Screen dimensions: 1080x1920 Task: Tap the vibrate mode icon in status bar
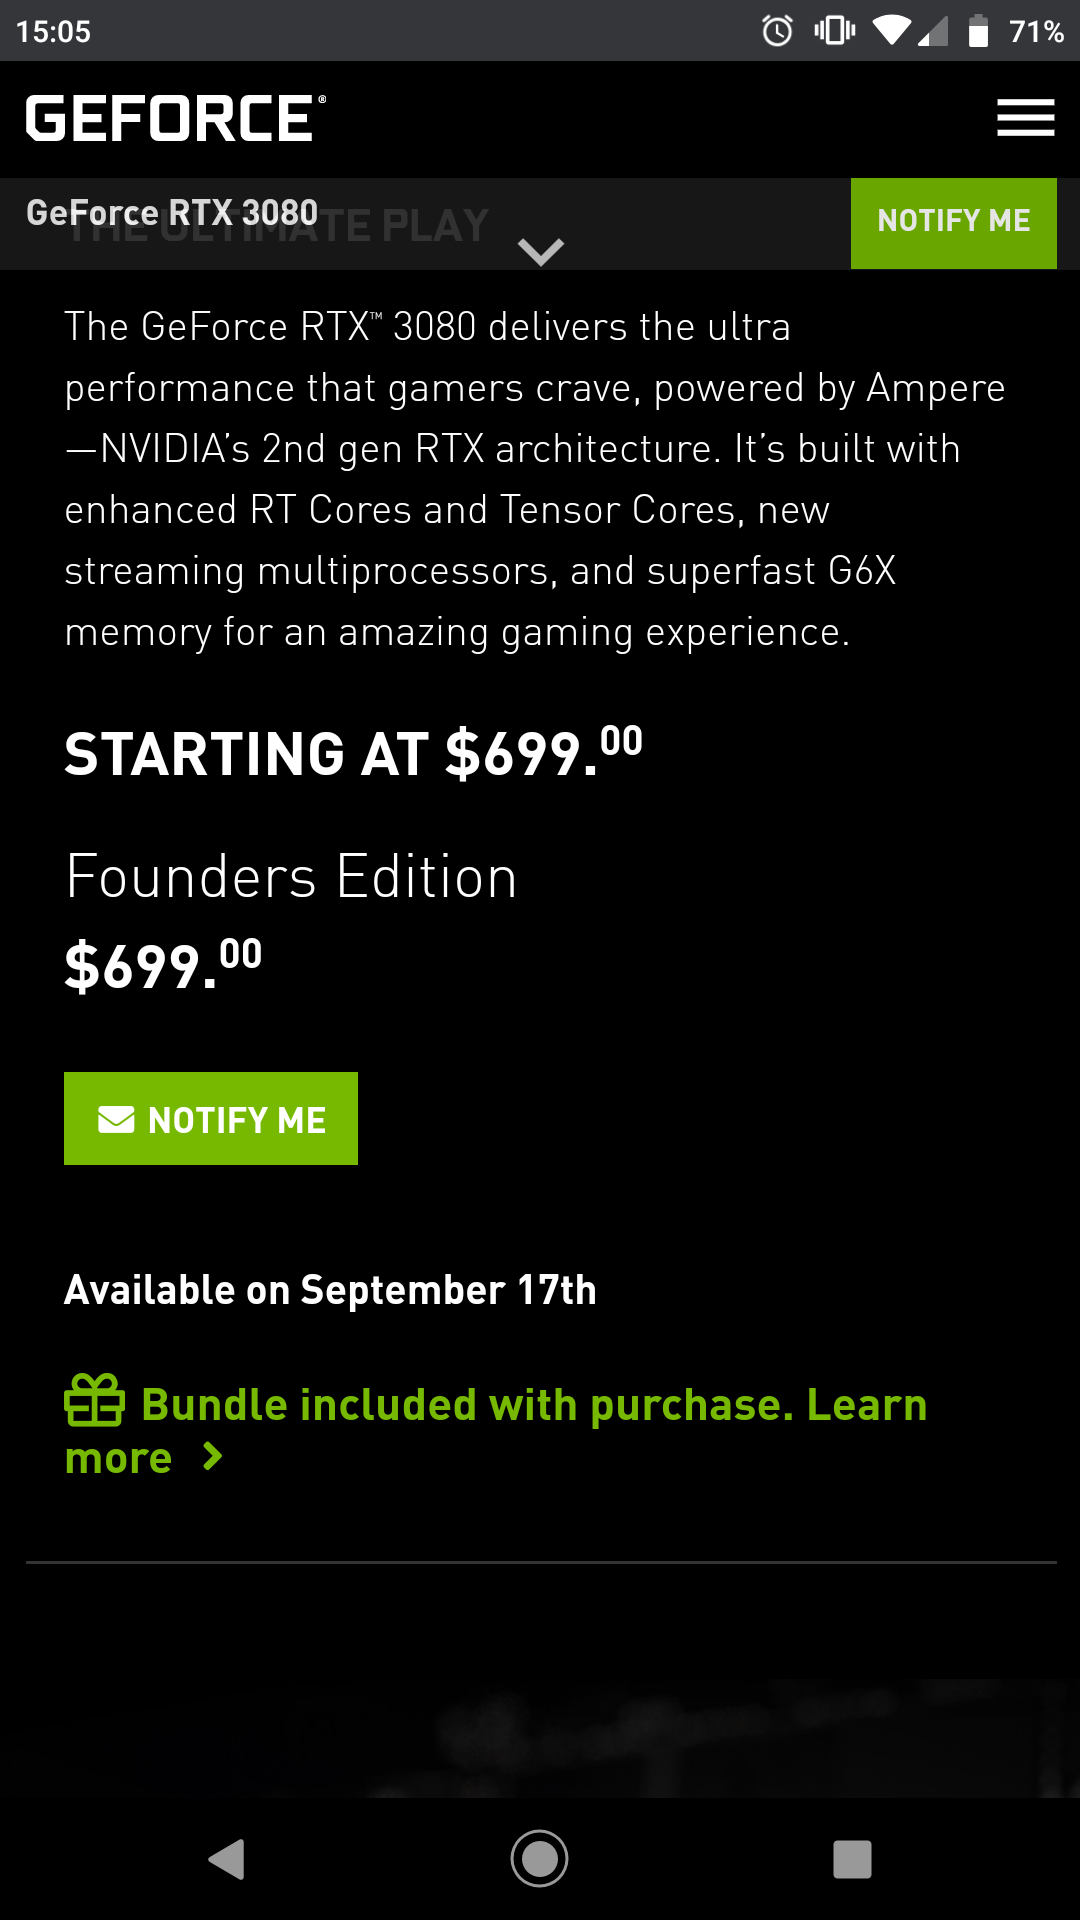tap(836, 31)
